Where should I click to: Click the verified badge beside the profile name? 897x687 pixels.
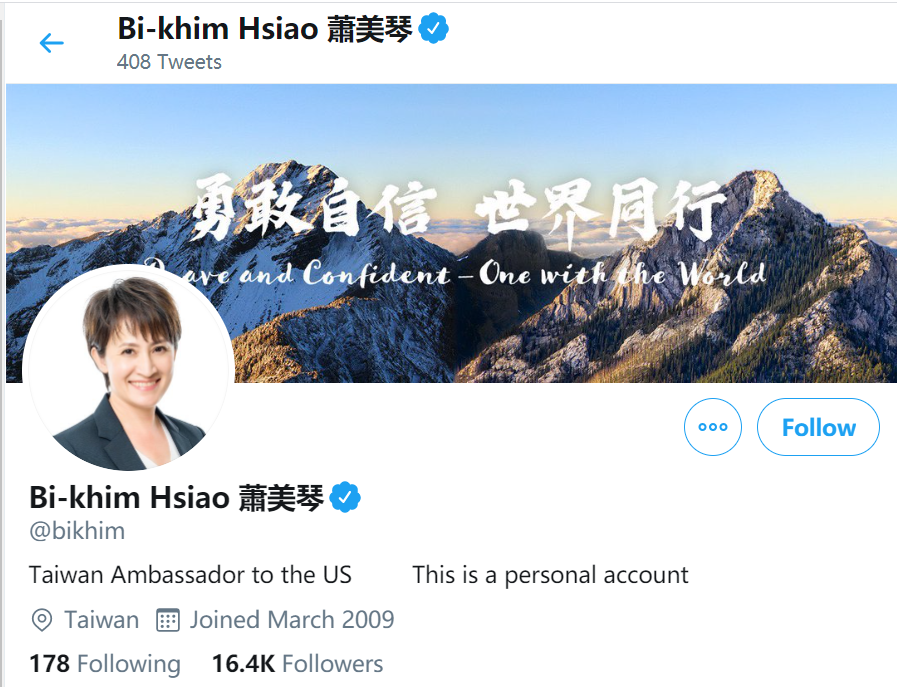(345, 497)
